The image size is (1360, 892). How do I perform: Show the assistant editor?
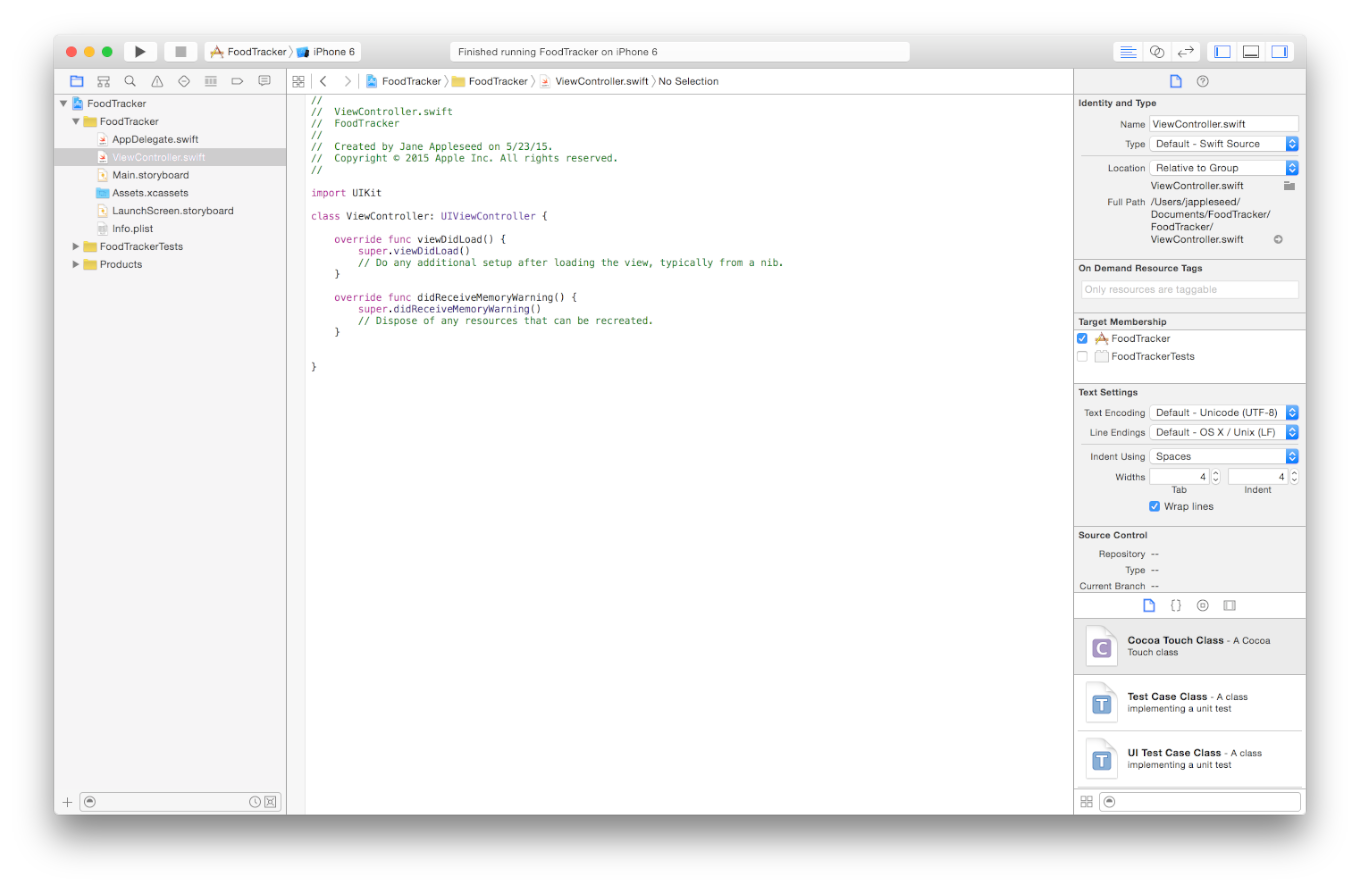click(x=1157, y=51)
